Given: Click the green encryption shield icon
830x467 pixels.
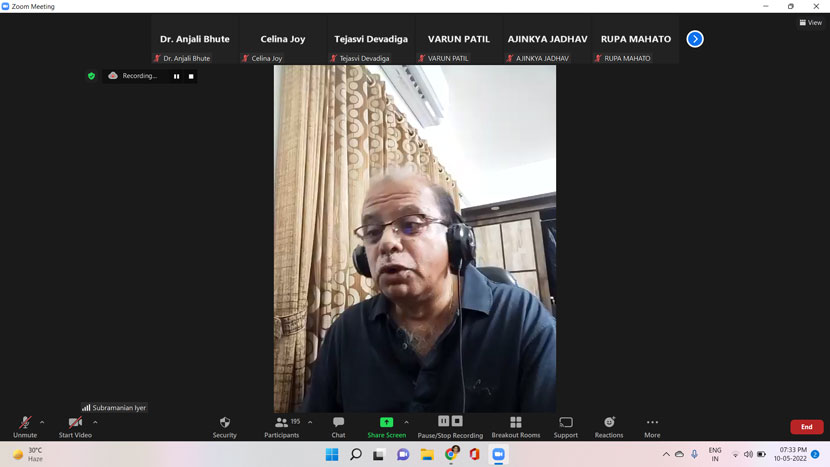Looking at the screenshot, I should point(91,76).
